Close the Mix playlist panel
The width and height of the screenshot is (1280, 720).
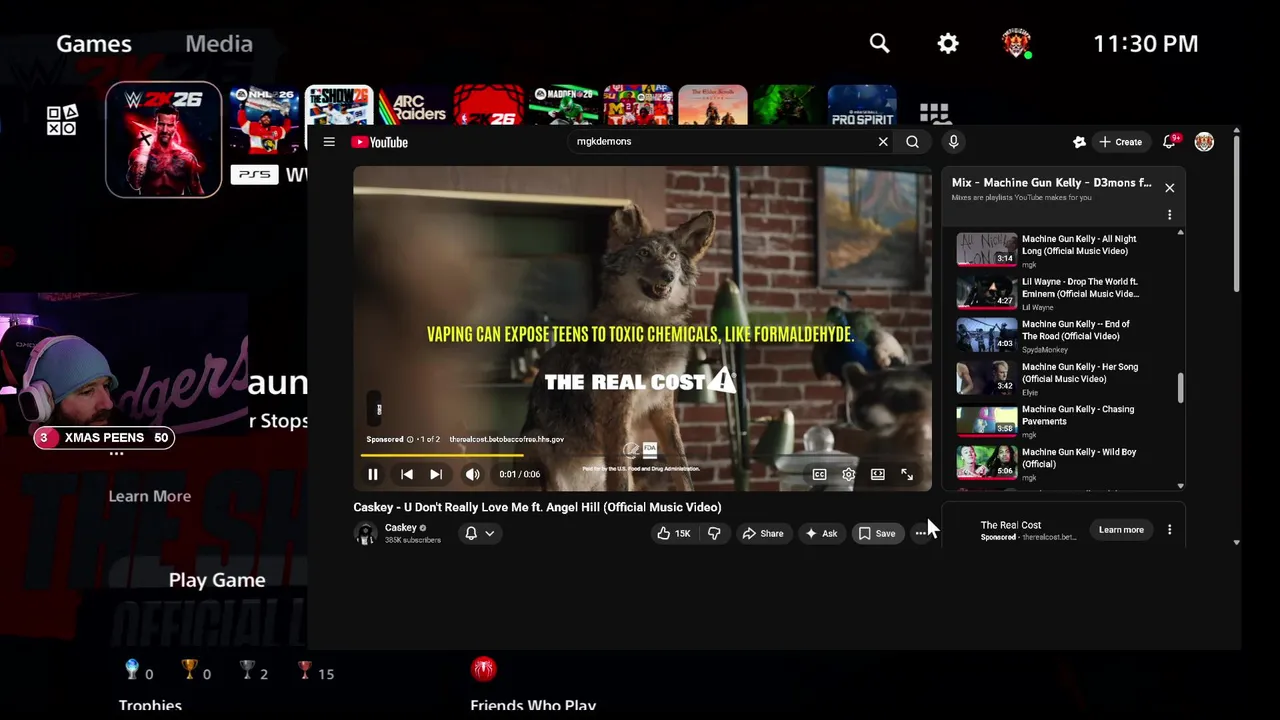pyautogui.click(x=1169, y=188)
